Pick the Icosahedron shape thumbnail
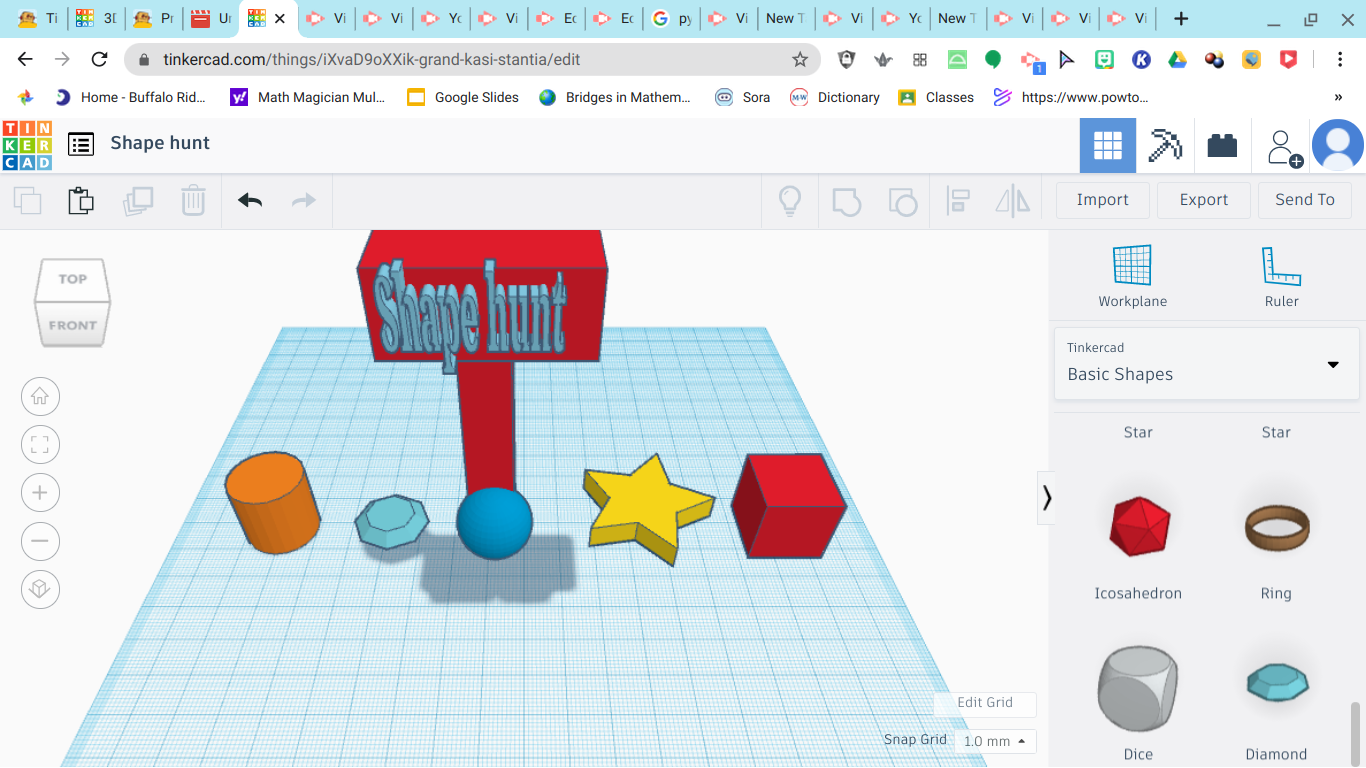1366x768 pixels. (1138, 525)
